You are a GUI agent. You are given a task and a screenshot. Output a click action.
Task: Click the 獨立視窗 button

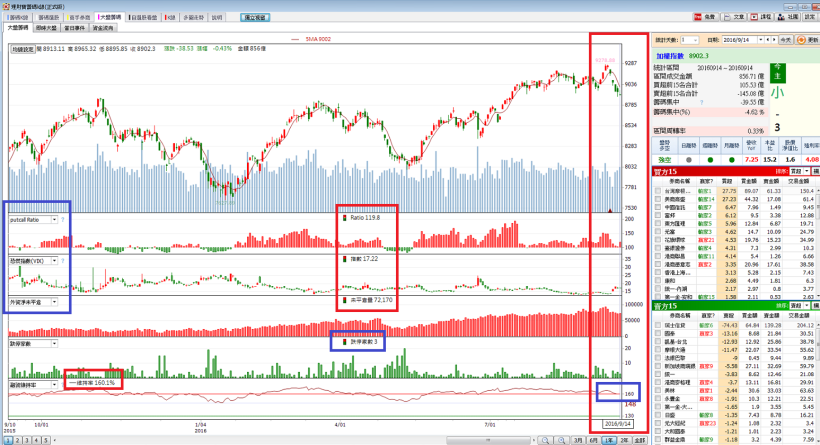tap(255, 17)
